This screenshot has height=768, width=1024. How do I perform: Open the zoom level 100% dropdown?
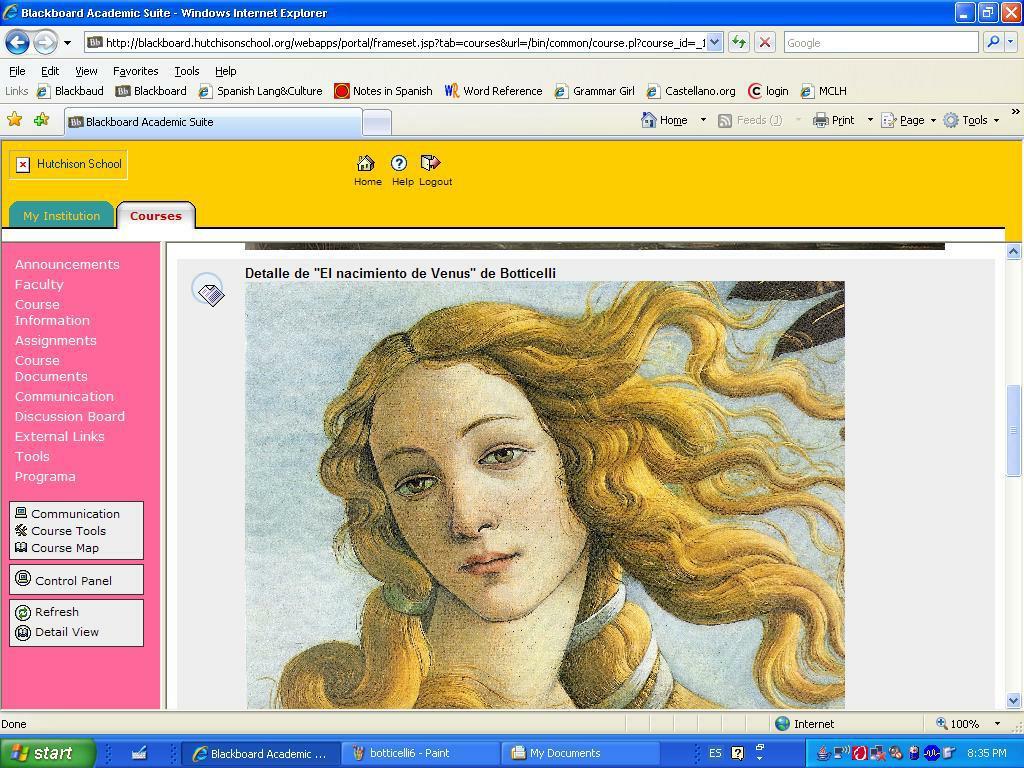pyautogui.click(x=997, y=724)
